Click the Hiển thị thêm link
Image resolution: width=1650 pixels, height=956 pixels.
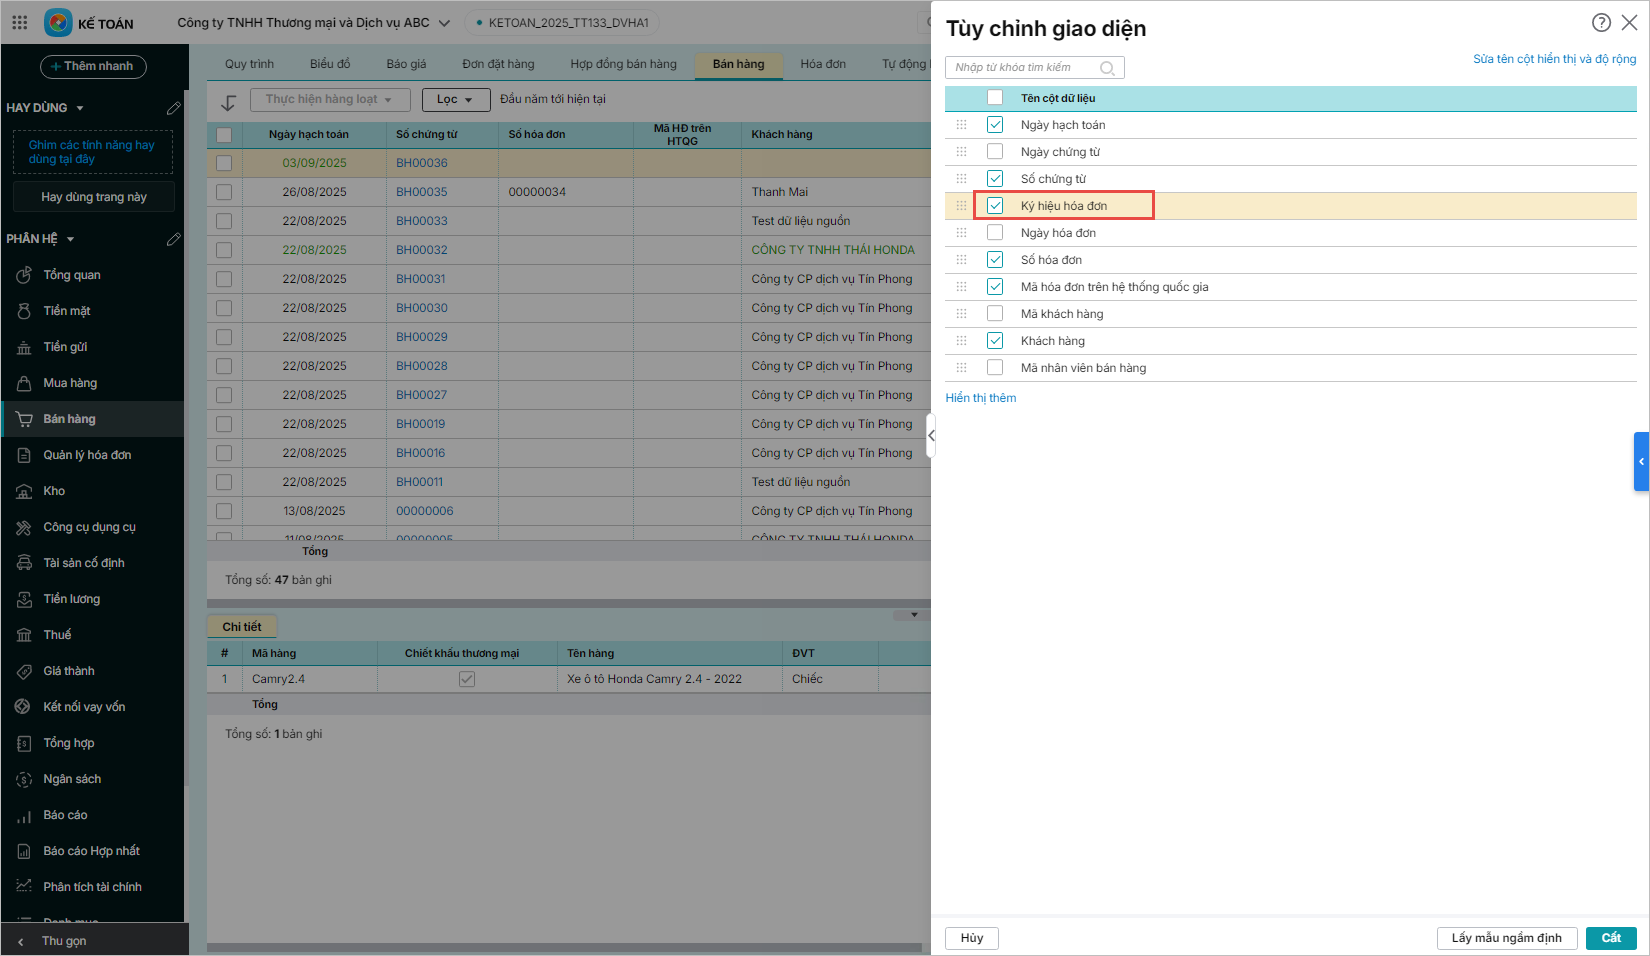coord(980,398)
